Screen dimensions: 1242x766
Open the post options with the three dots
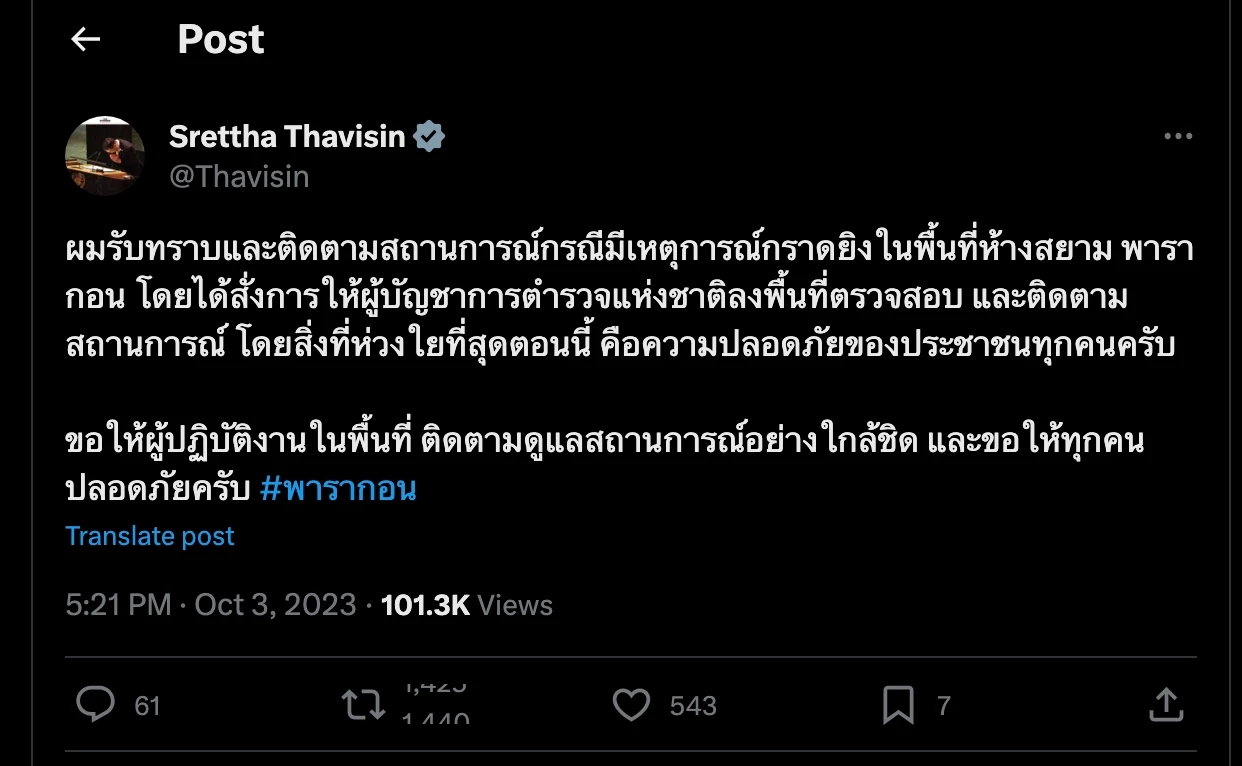click(1178, 135)
